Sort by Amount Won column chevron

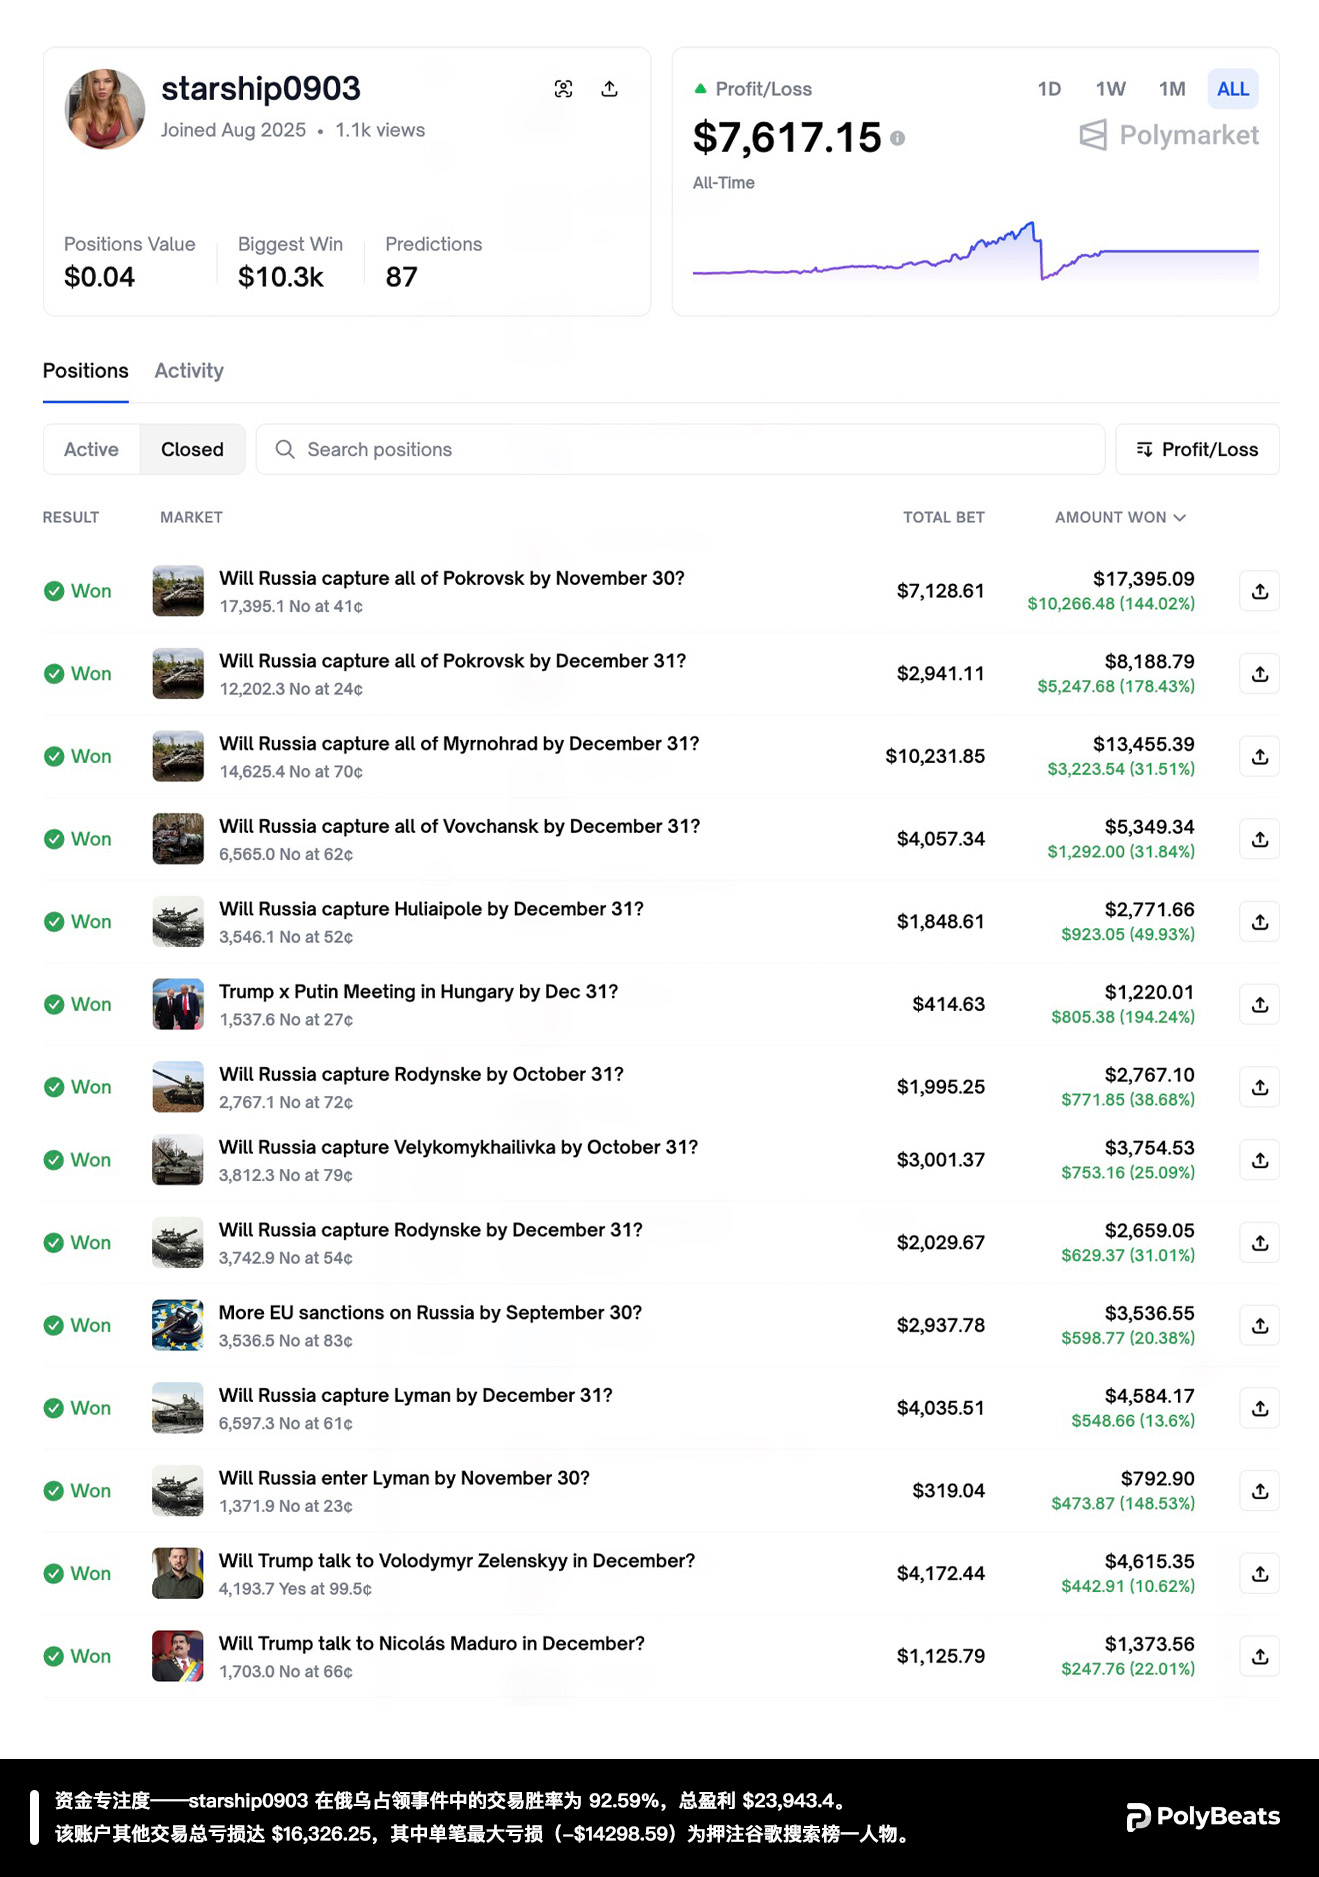[1180, 518]
